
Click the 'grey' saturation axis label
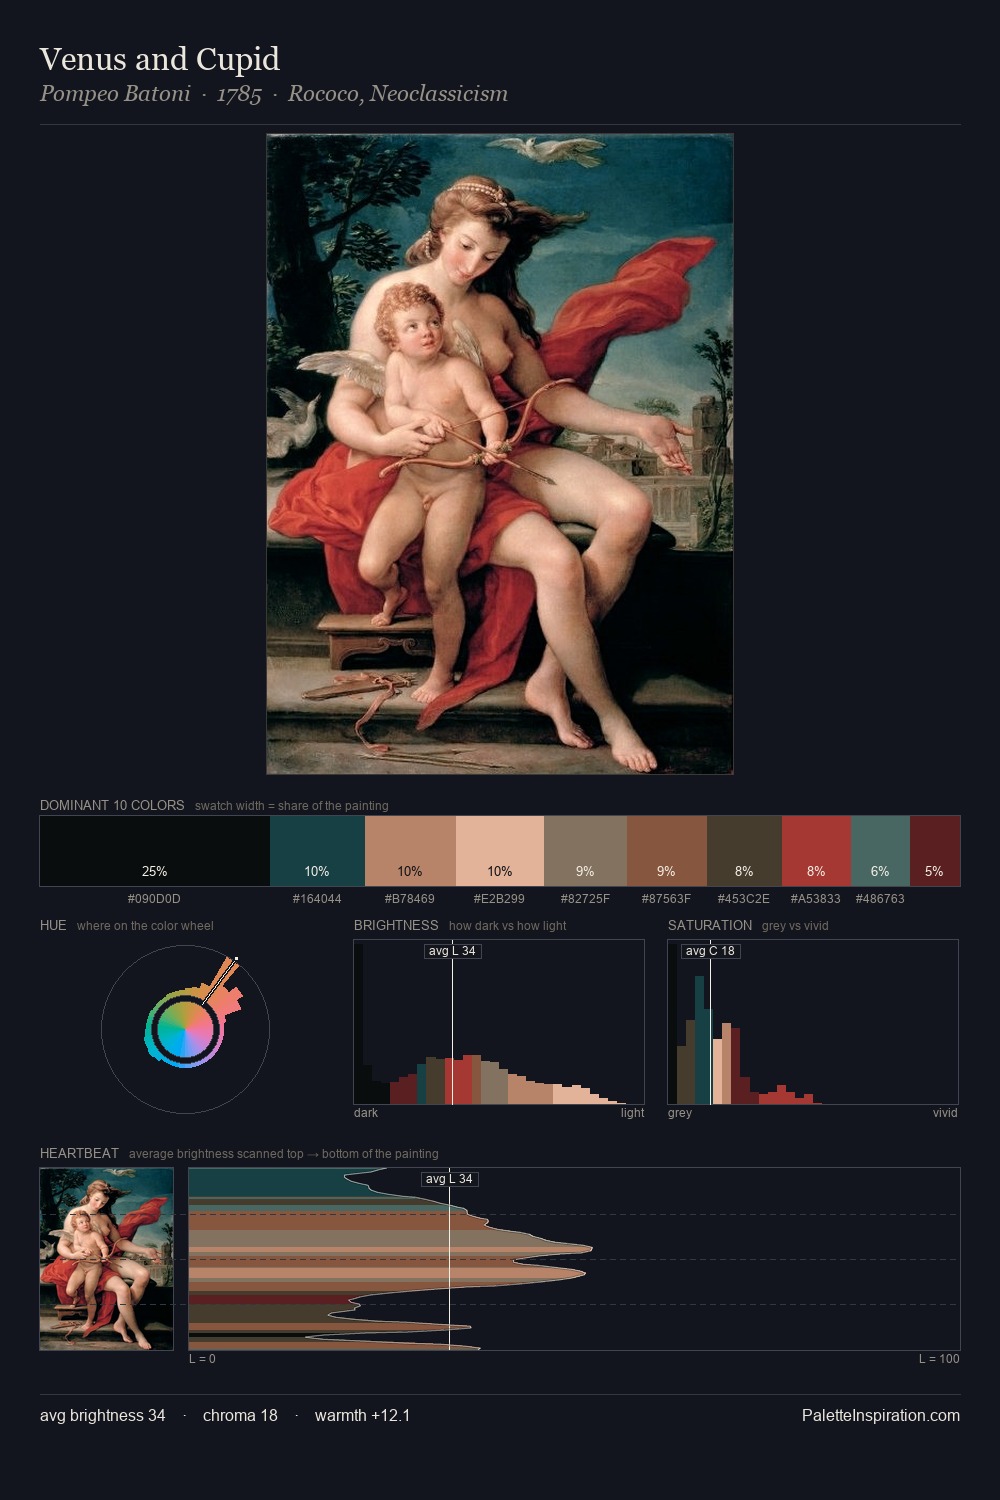tap(680, 1113)
